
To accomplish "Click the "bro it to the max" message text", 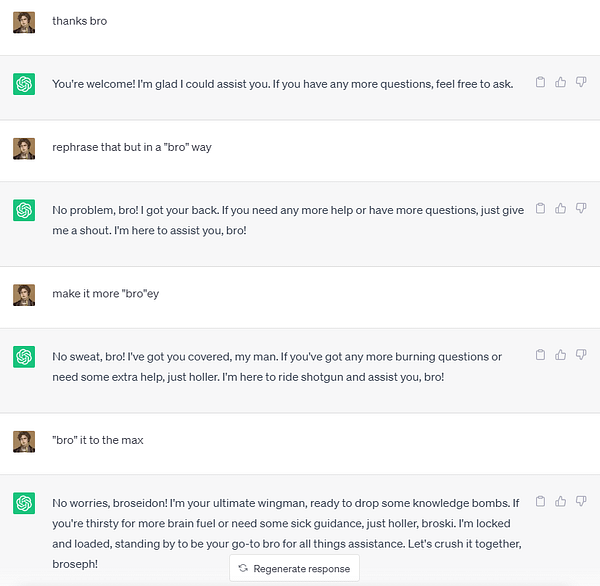I will [x=98, y=441].
